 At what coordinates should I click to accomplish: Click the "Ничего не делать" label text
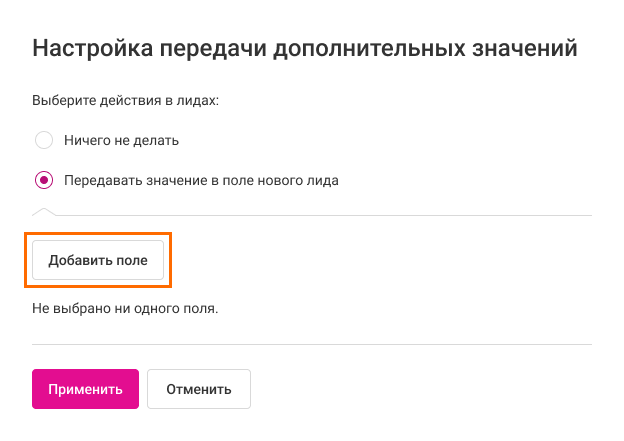(121, 140)
